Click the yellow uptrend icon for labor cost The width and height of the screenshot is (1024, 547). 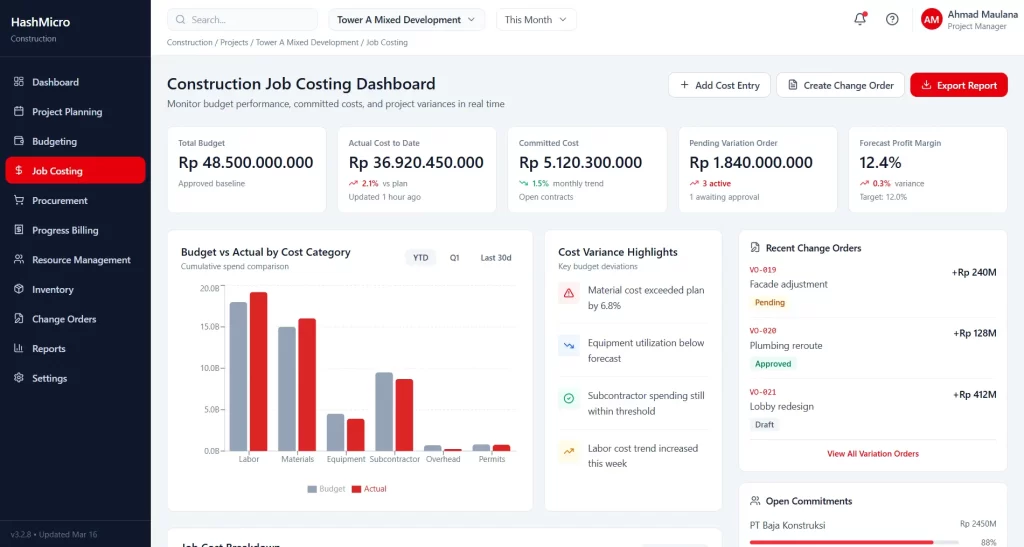pyautogui.click(x=569, y=451)
